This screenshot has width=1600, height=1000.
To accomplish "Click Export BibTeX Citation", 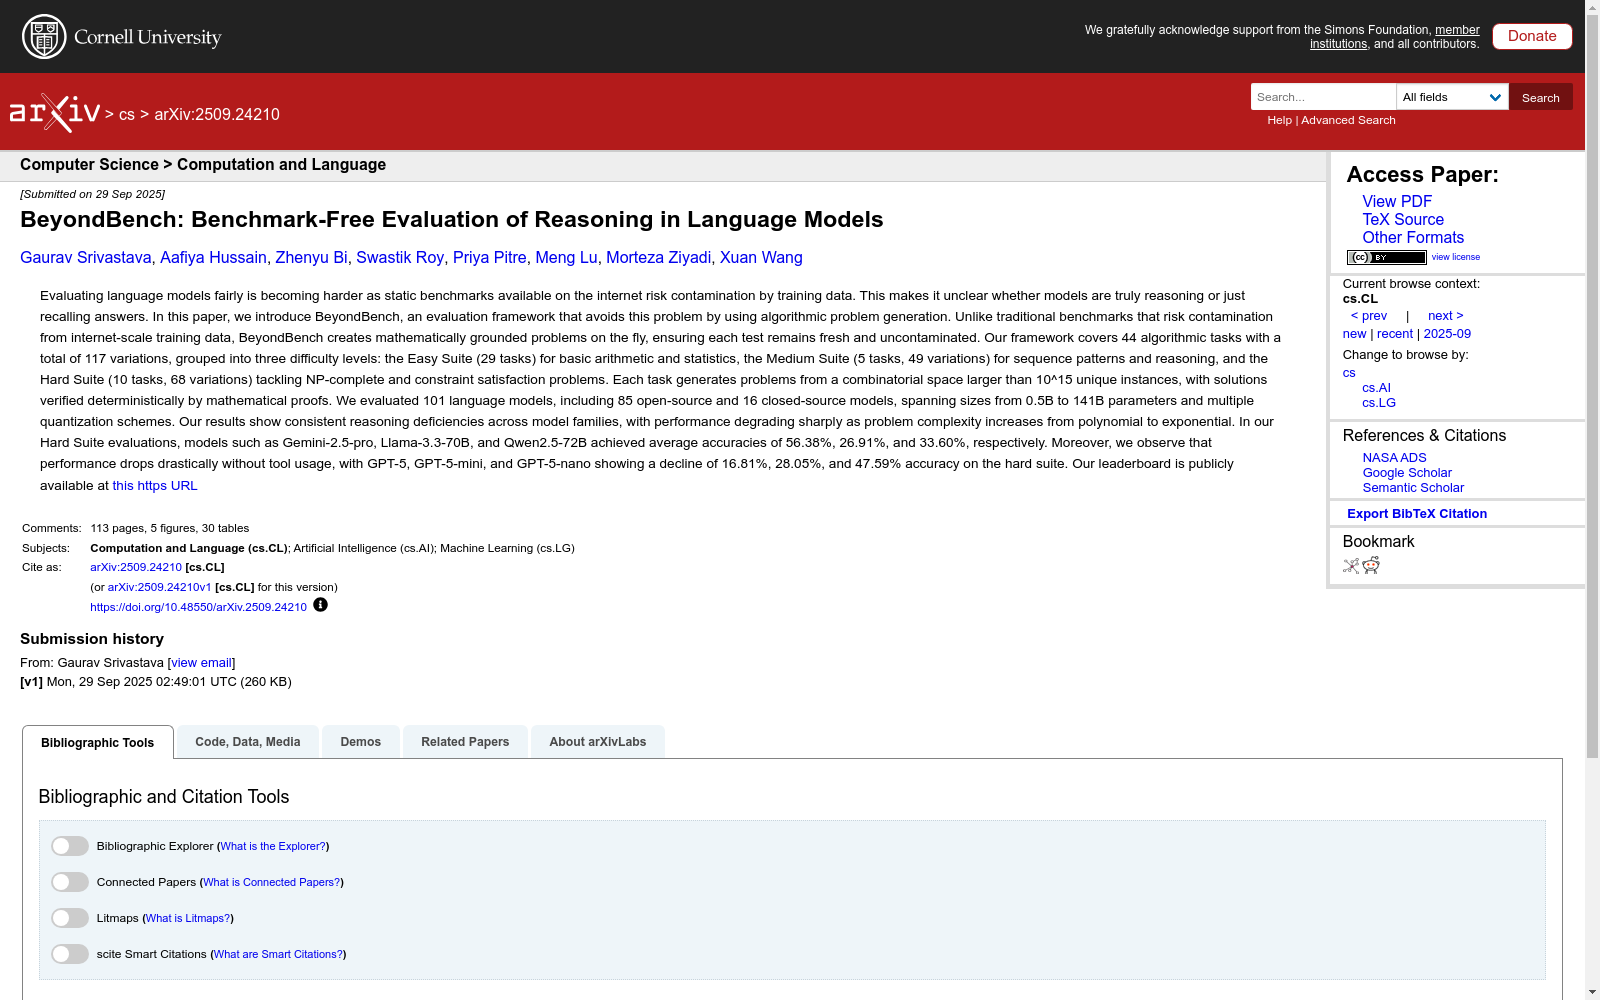I will 1417,514.
